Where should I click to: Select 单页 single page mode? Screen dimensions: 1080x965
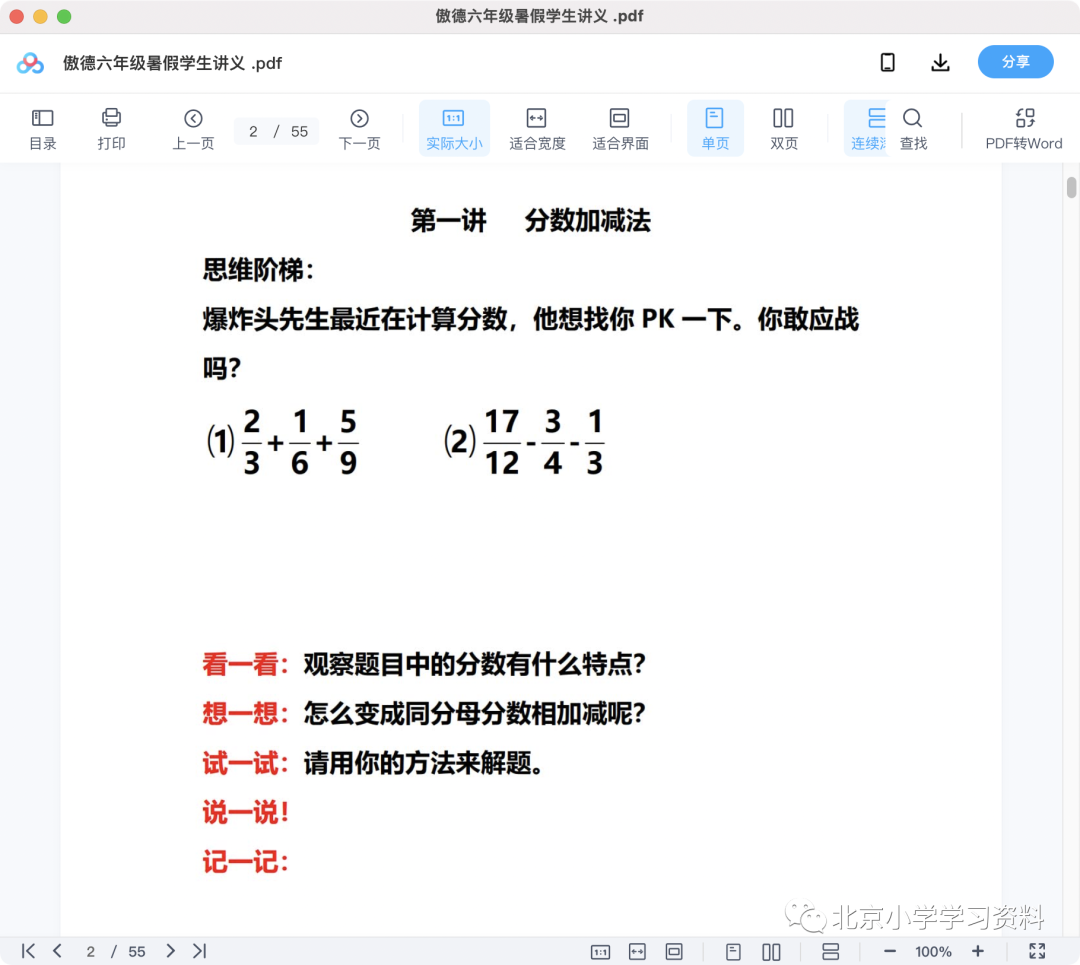(715, 129)
